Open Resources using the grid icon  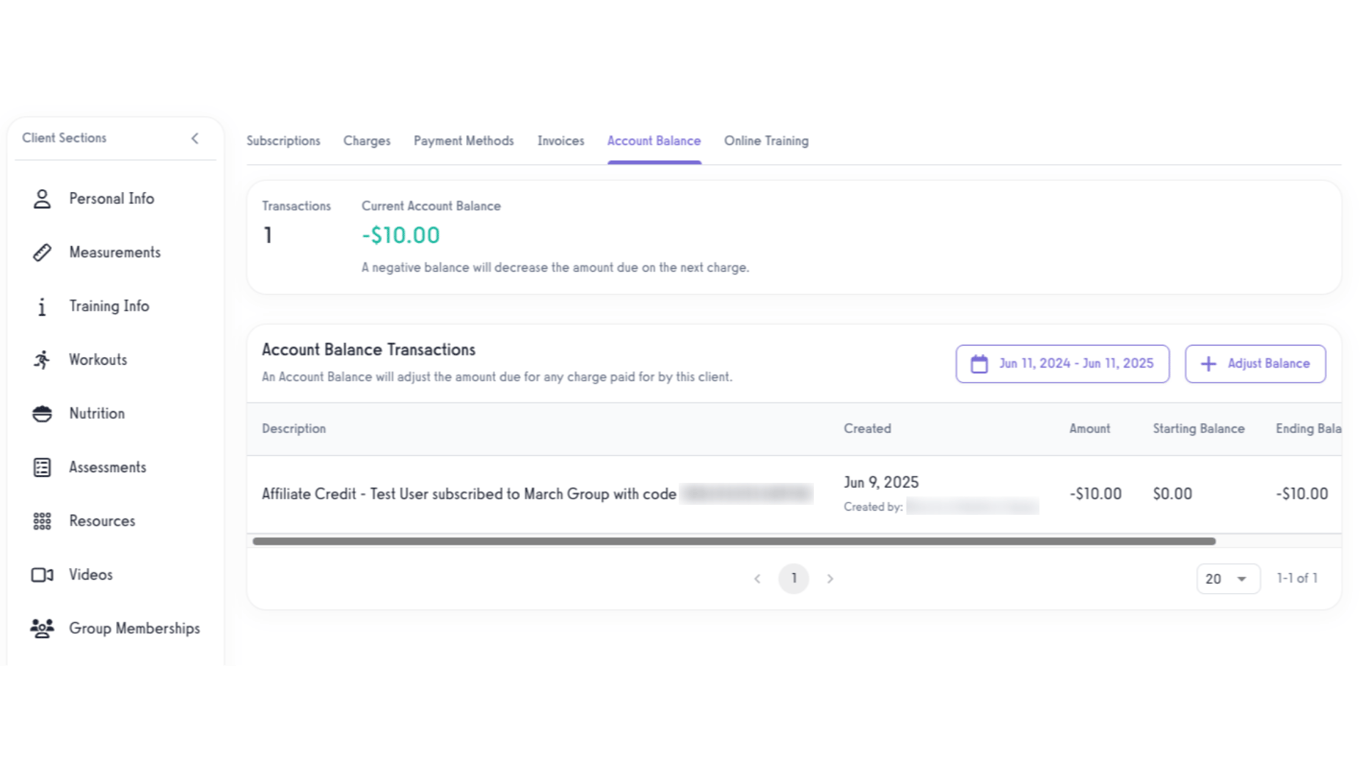point(42,521)
